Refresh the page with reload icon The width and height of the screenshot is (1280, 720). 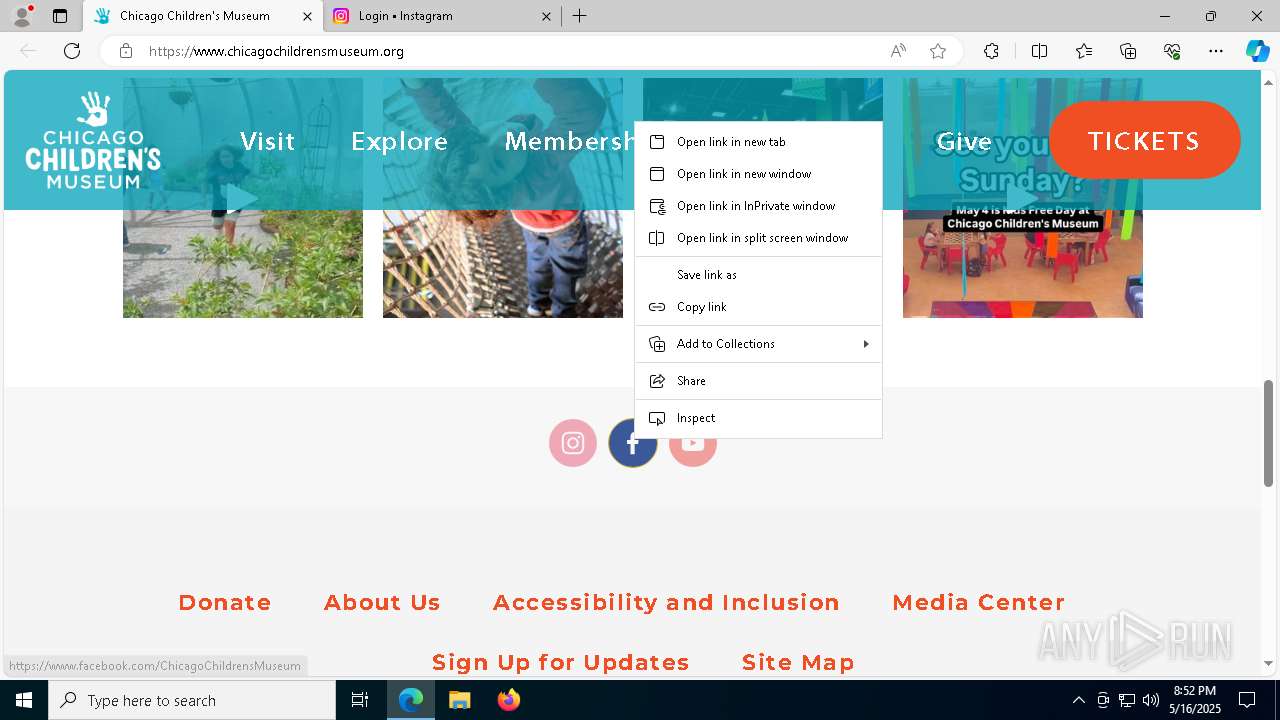(x=72, y=51)
